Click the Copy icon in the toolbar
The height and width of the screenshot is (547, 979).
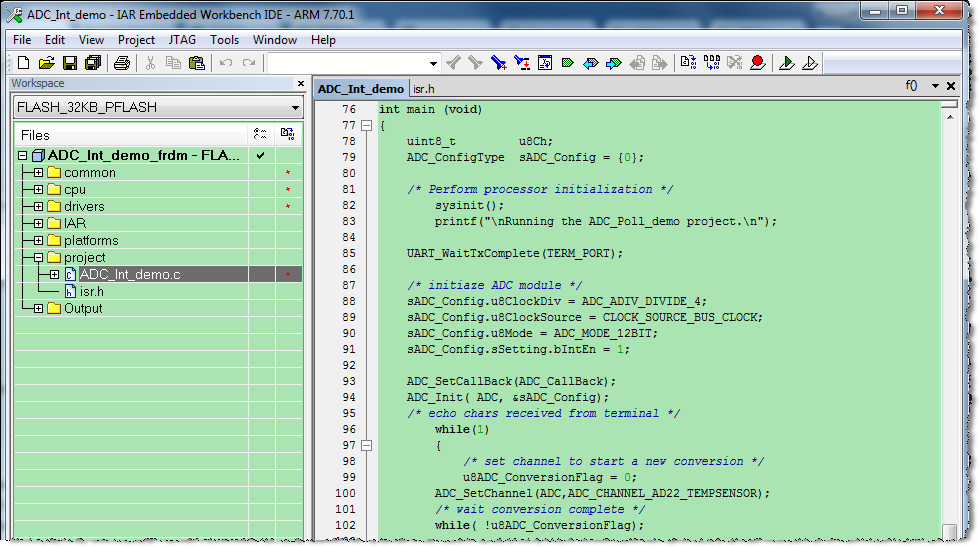click(173, 63)
